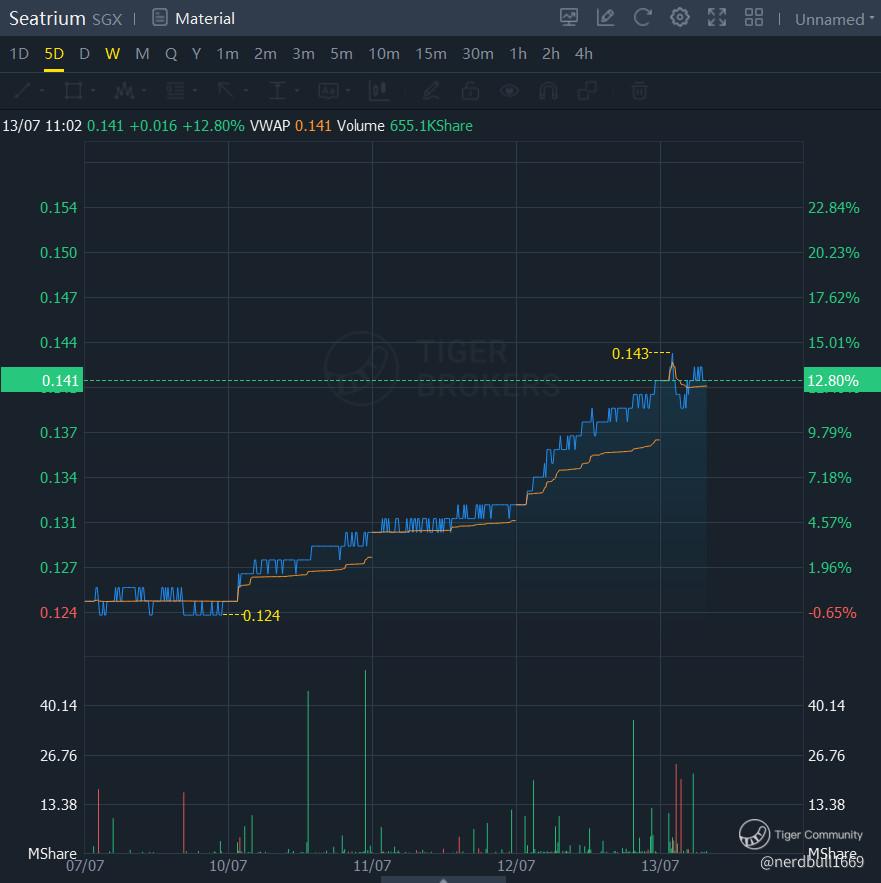Open wave pattern tool dropdown arrow
Screen dimensions: 881x883
[x=144, y=90]
